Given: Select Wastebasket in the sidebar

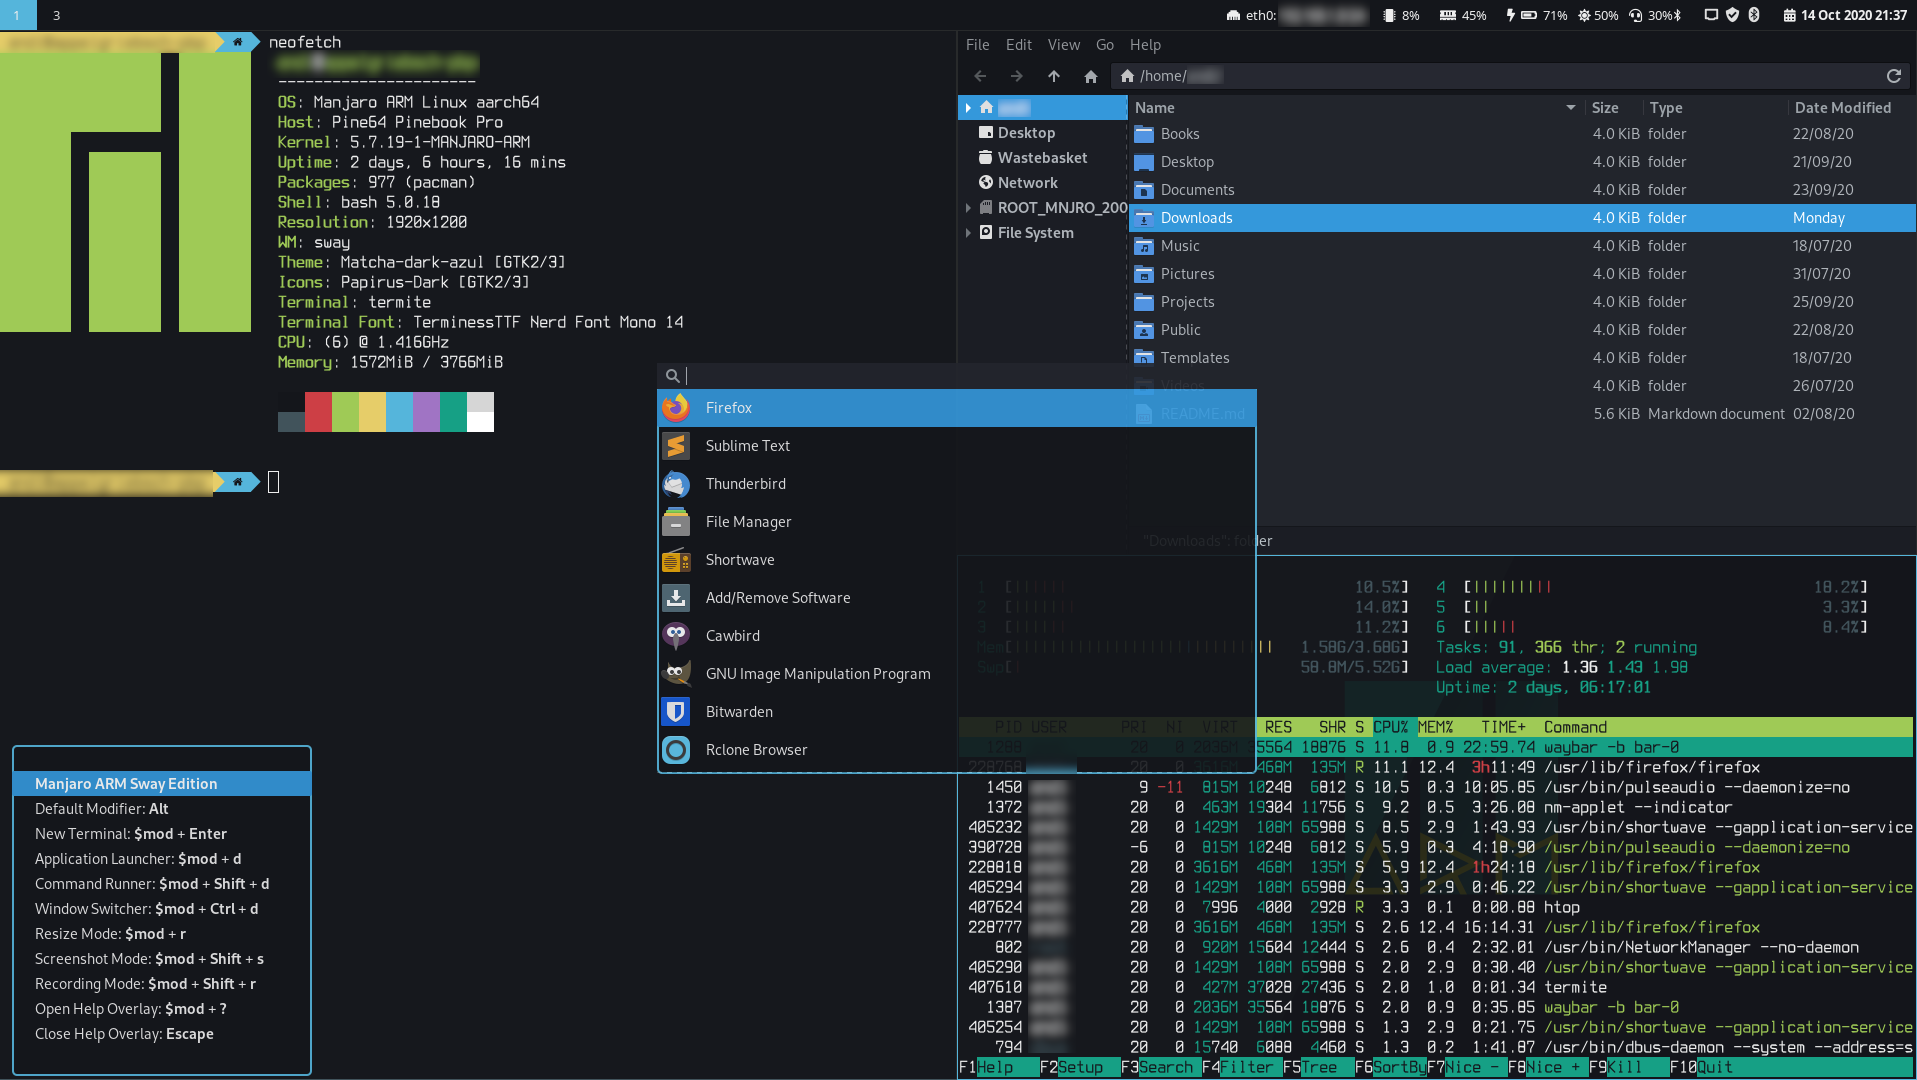Looking at the screenshot, I should pos(1042,158).
